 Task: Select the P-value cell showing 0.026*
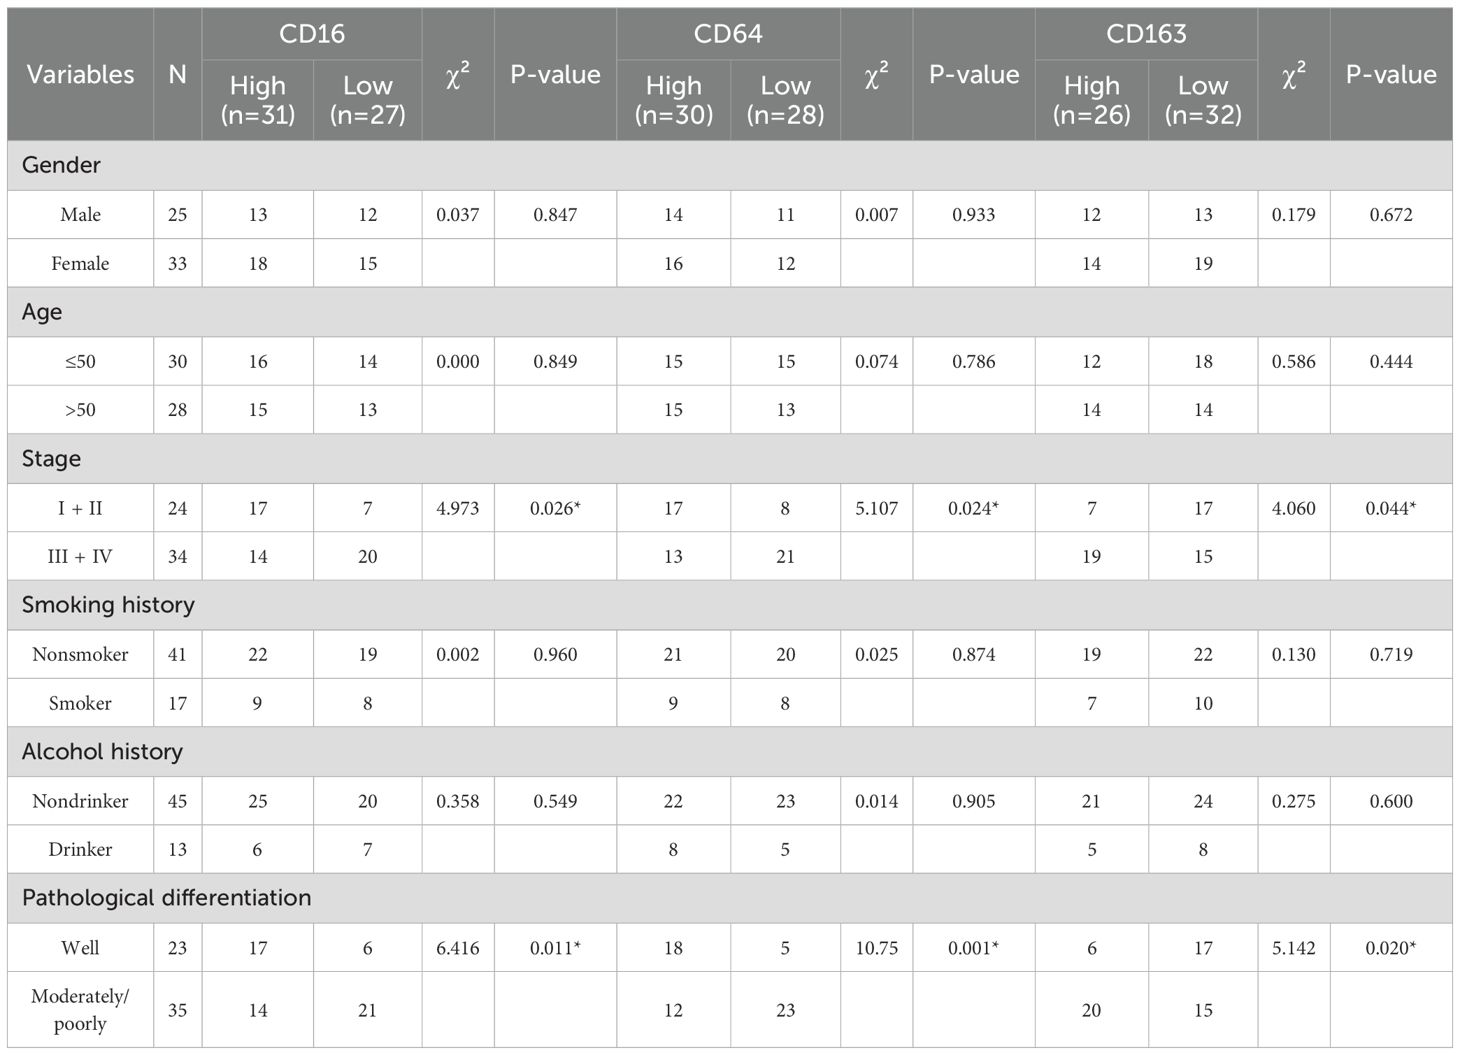click(x=555, y=508)
